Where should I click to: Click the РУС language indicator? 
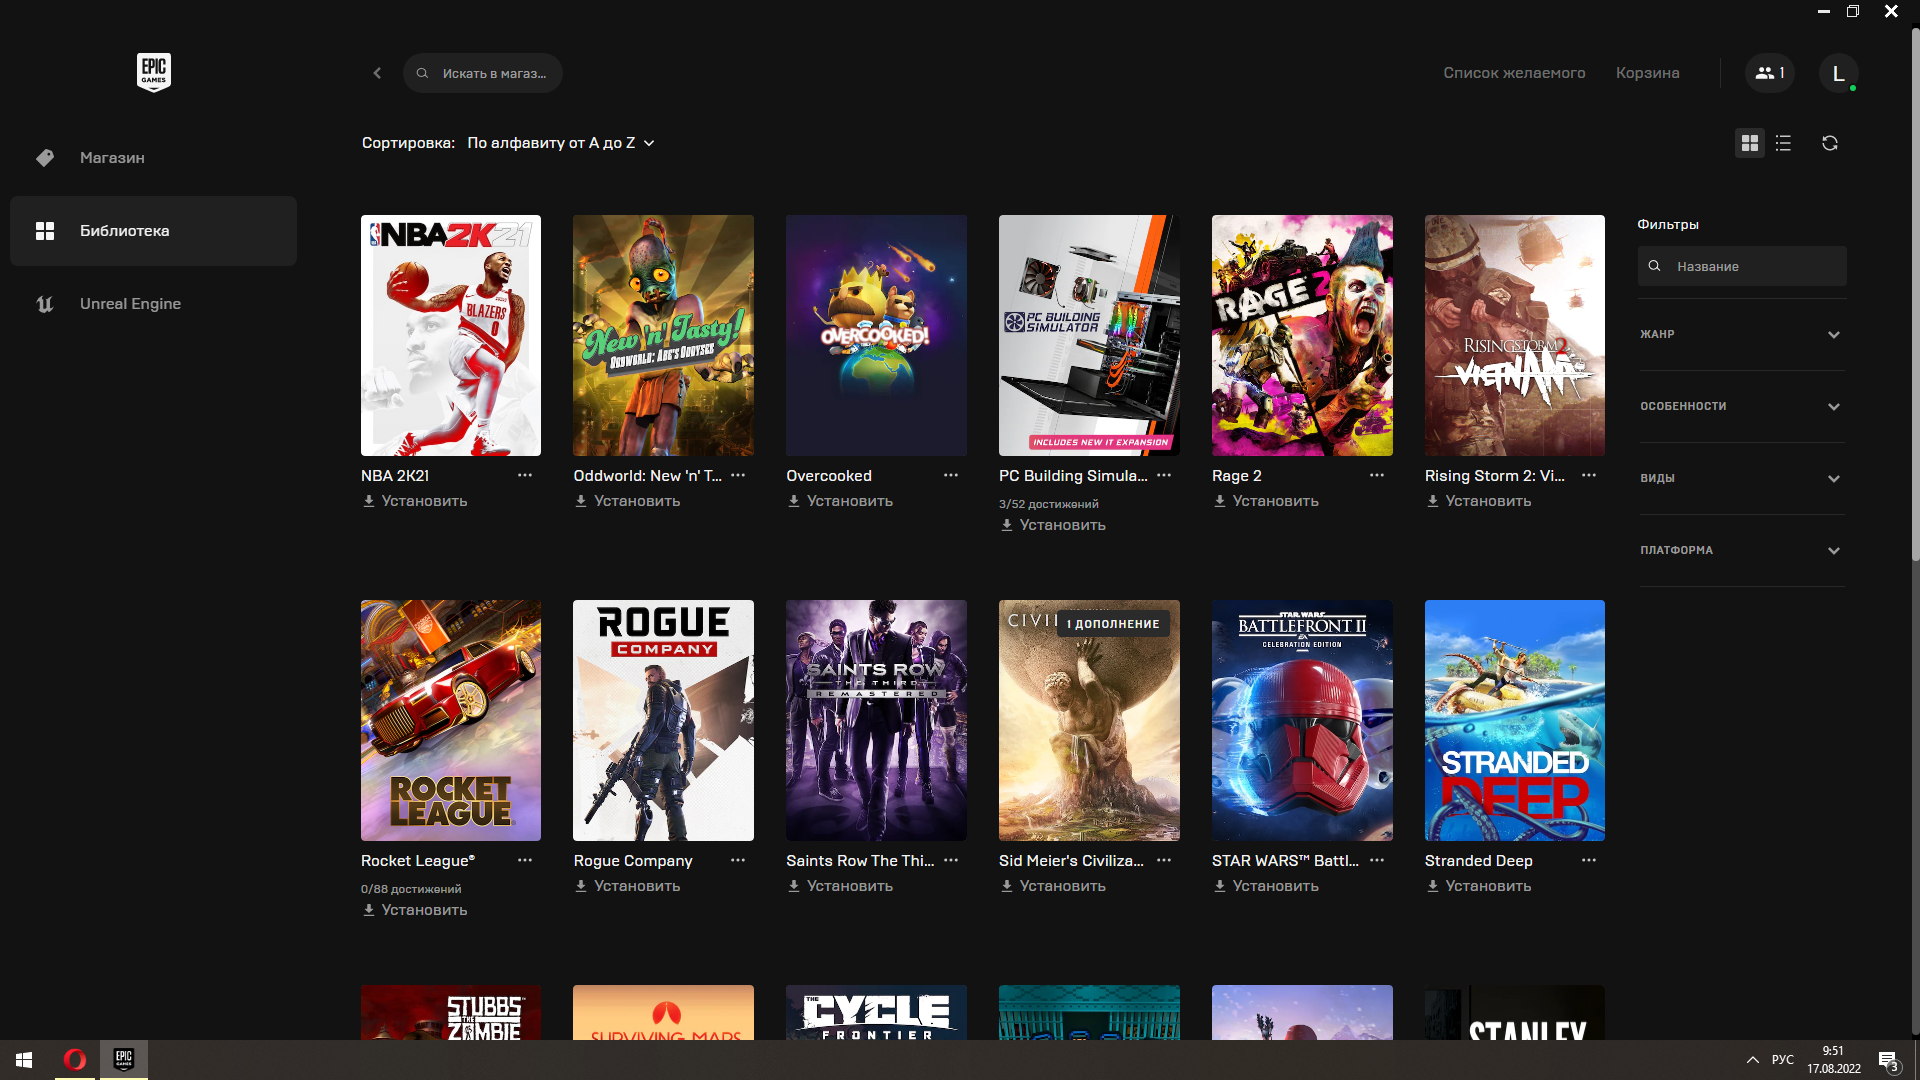pyautogui.click(x=1782, y=1059)
